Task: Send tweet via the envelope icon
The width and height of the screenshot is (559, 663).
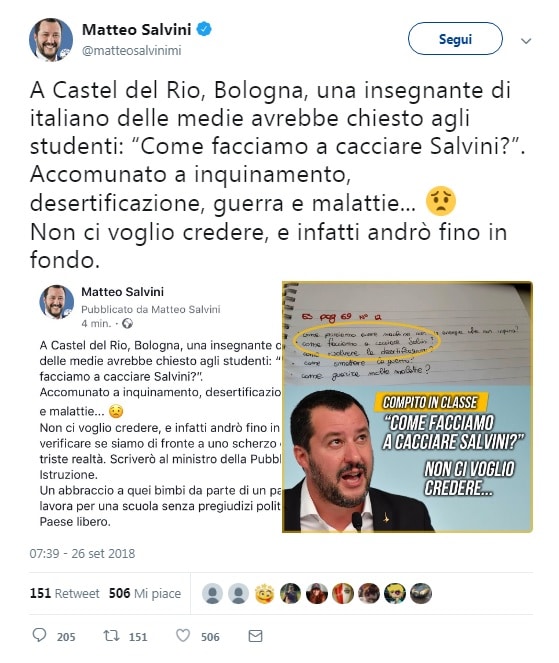Action: coord(255,636)
